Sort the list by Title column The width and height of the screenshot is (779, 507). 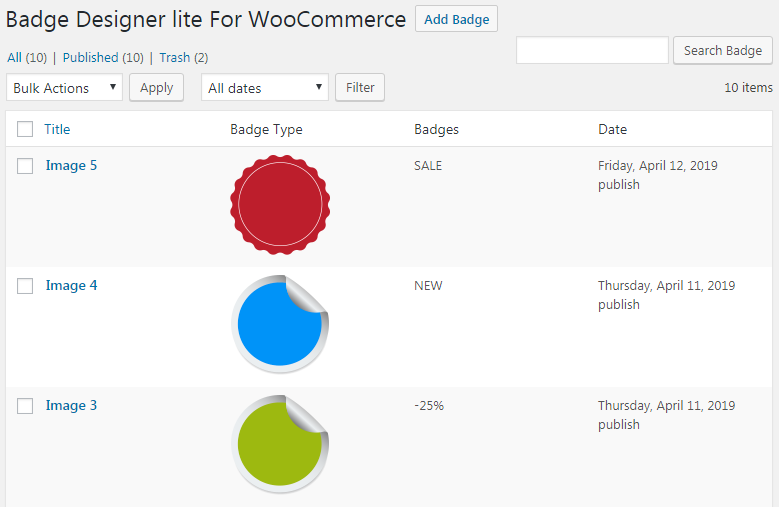[x=57, y=129]
